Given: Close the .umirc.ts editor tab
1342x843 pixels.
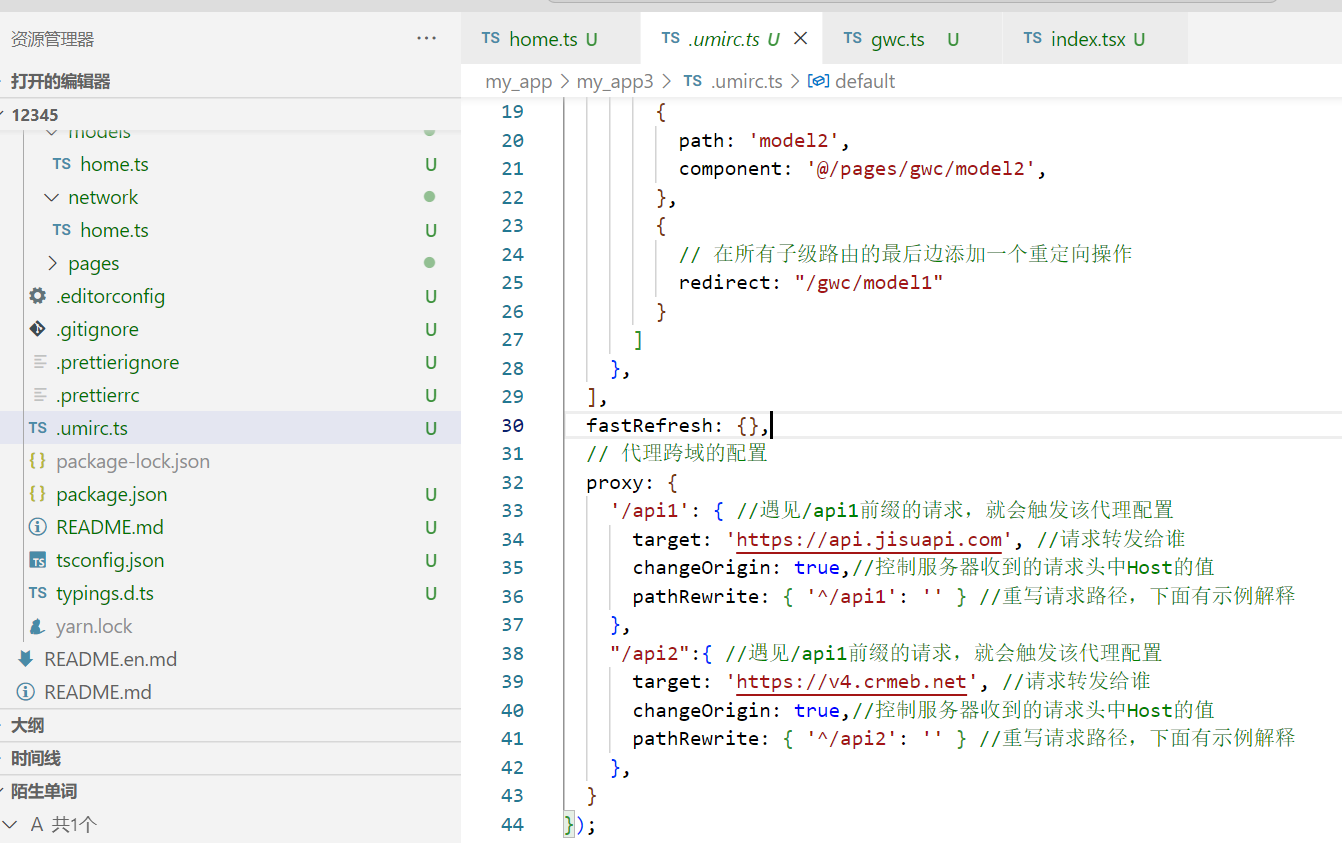Looking at the screenshot, I should tap(800, 39).
